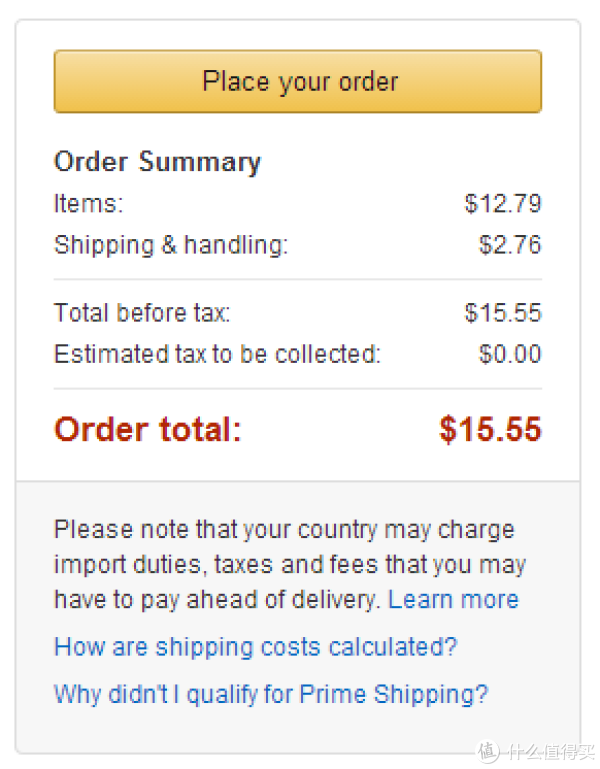
Task: Click the import duties notice paragraph
Action: pyautogui.click(x=289, y=564)
